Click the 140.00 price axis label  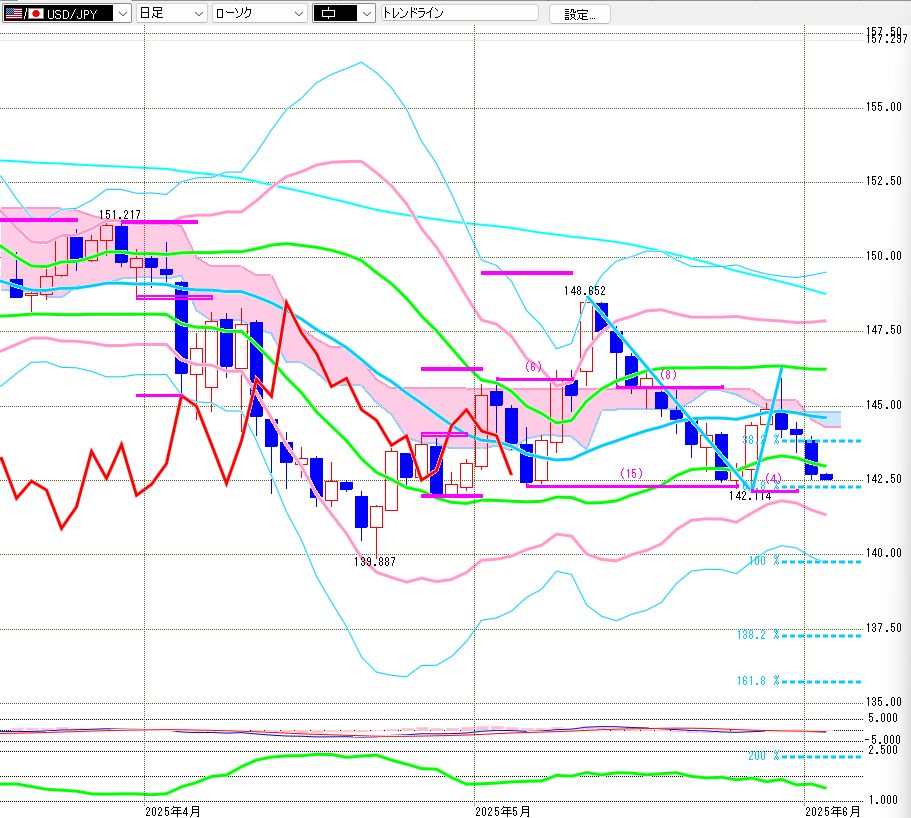pos(884,554)
